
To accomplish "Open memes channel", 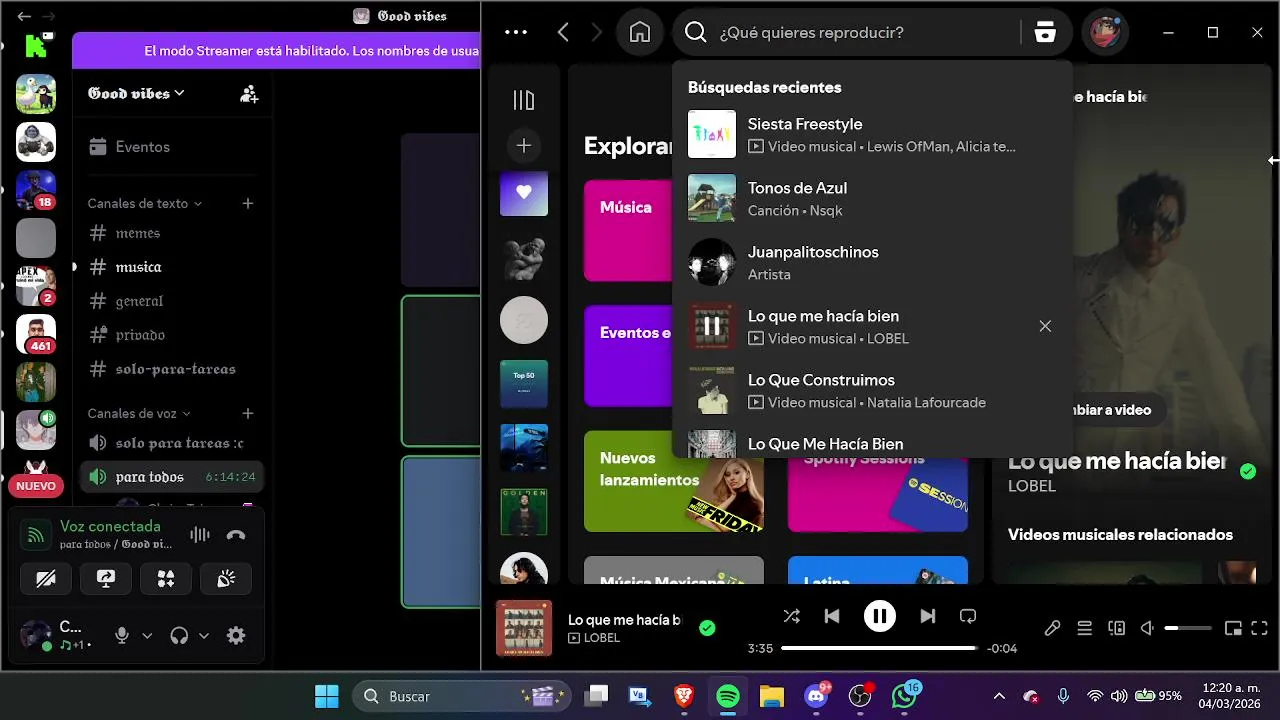I will click(170, 233).
